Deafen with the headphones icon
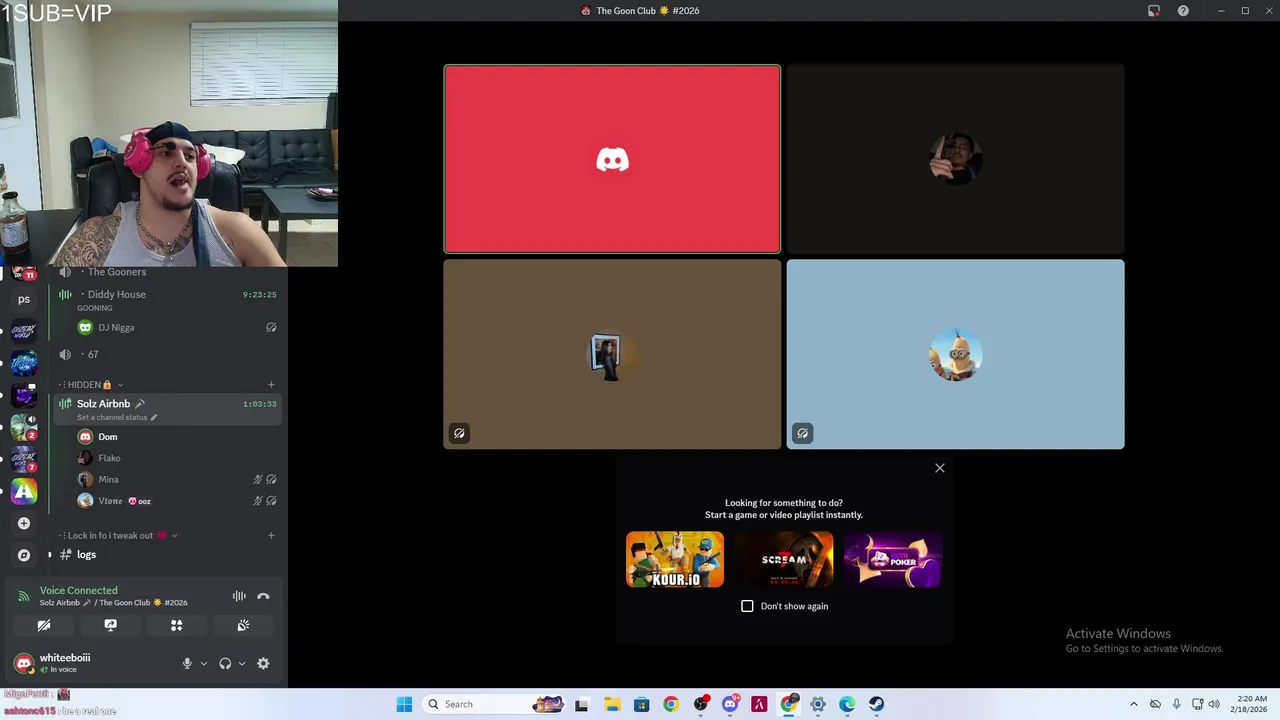The image size is (1280, 720). pos(225,663)
